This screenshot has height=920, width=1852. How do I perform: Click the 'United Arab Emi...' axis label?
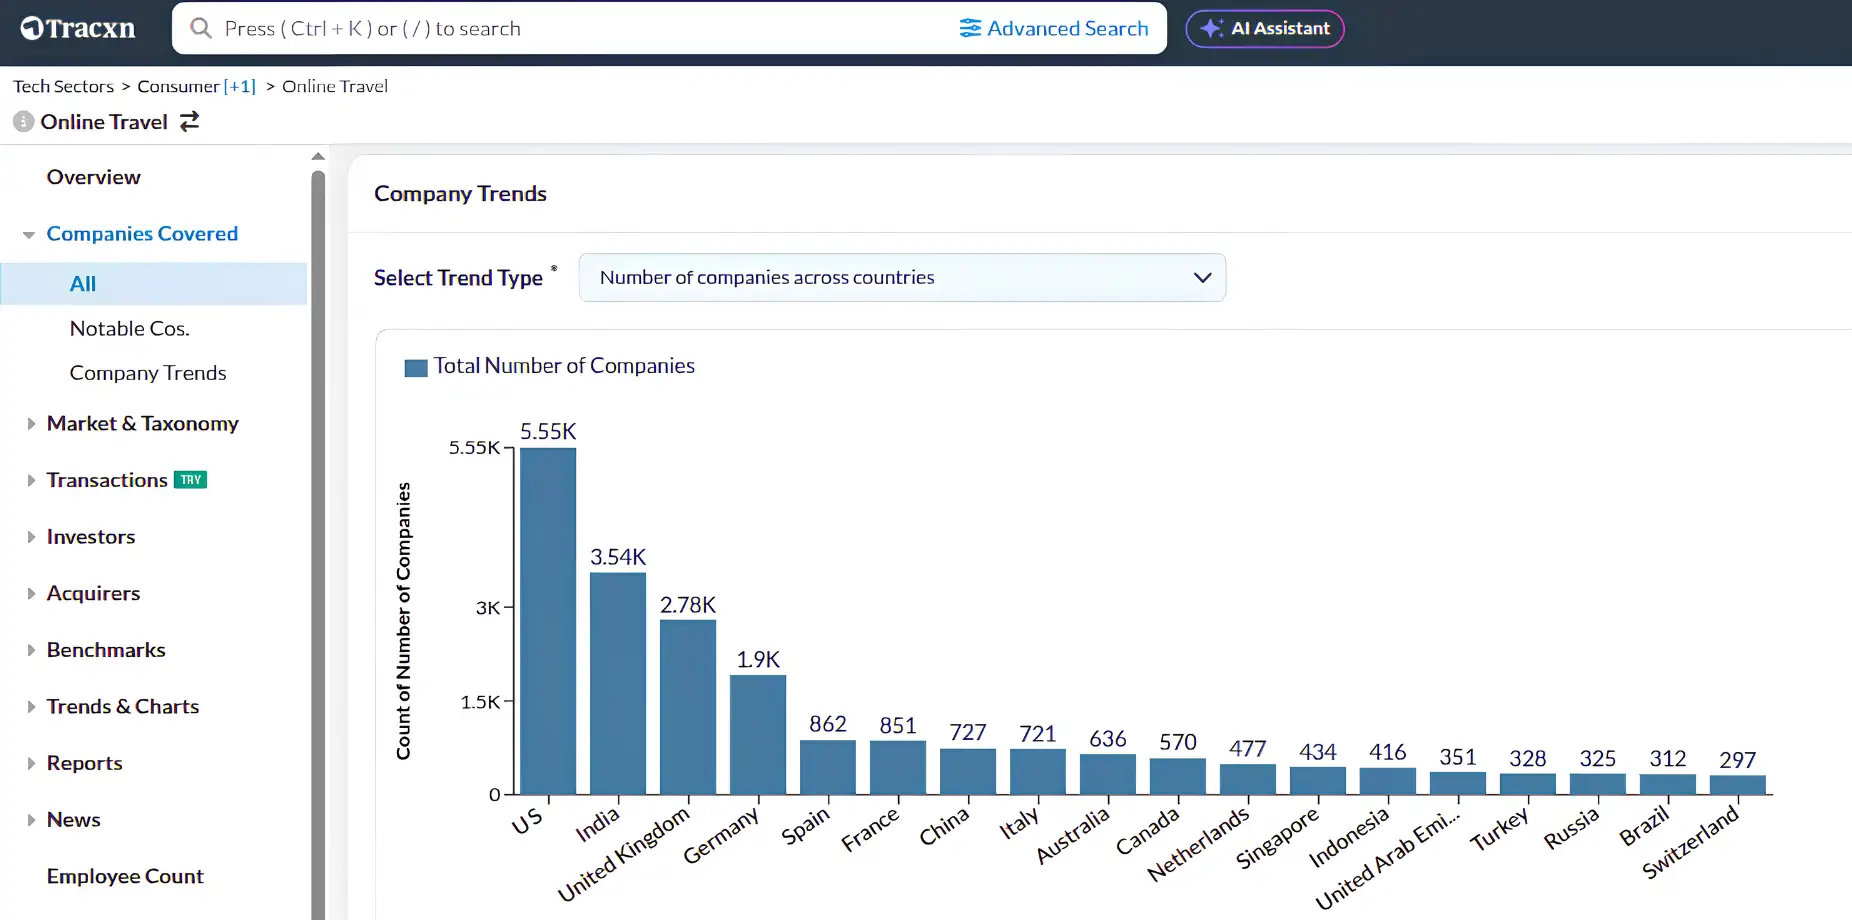(x=1388, y=859)
